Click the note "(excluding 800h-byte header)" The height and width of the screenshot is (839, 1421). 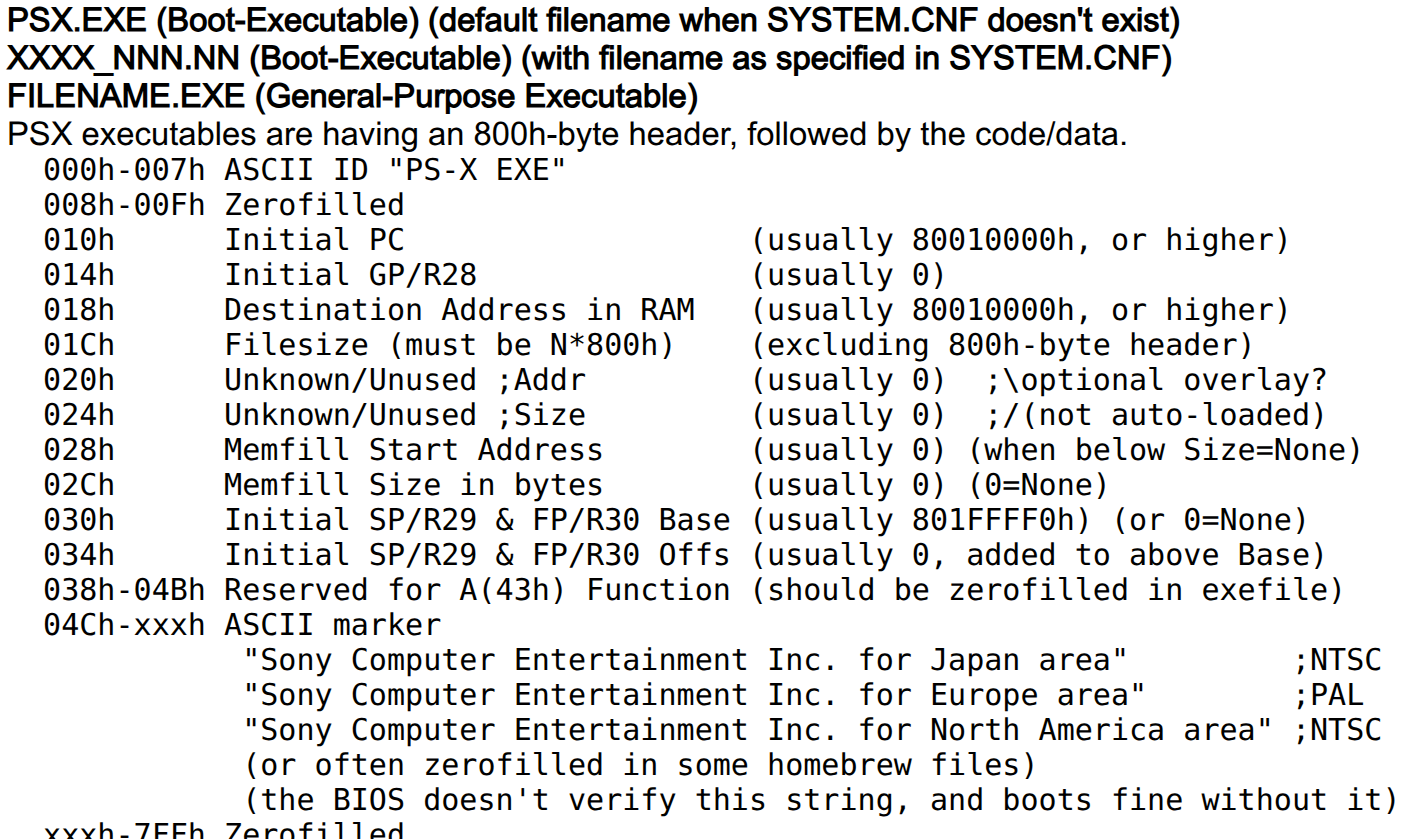pos(1002,345)
